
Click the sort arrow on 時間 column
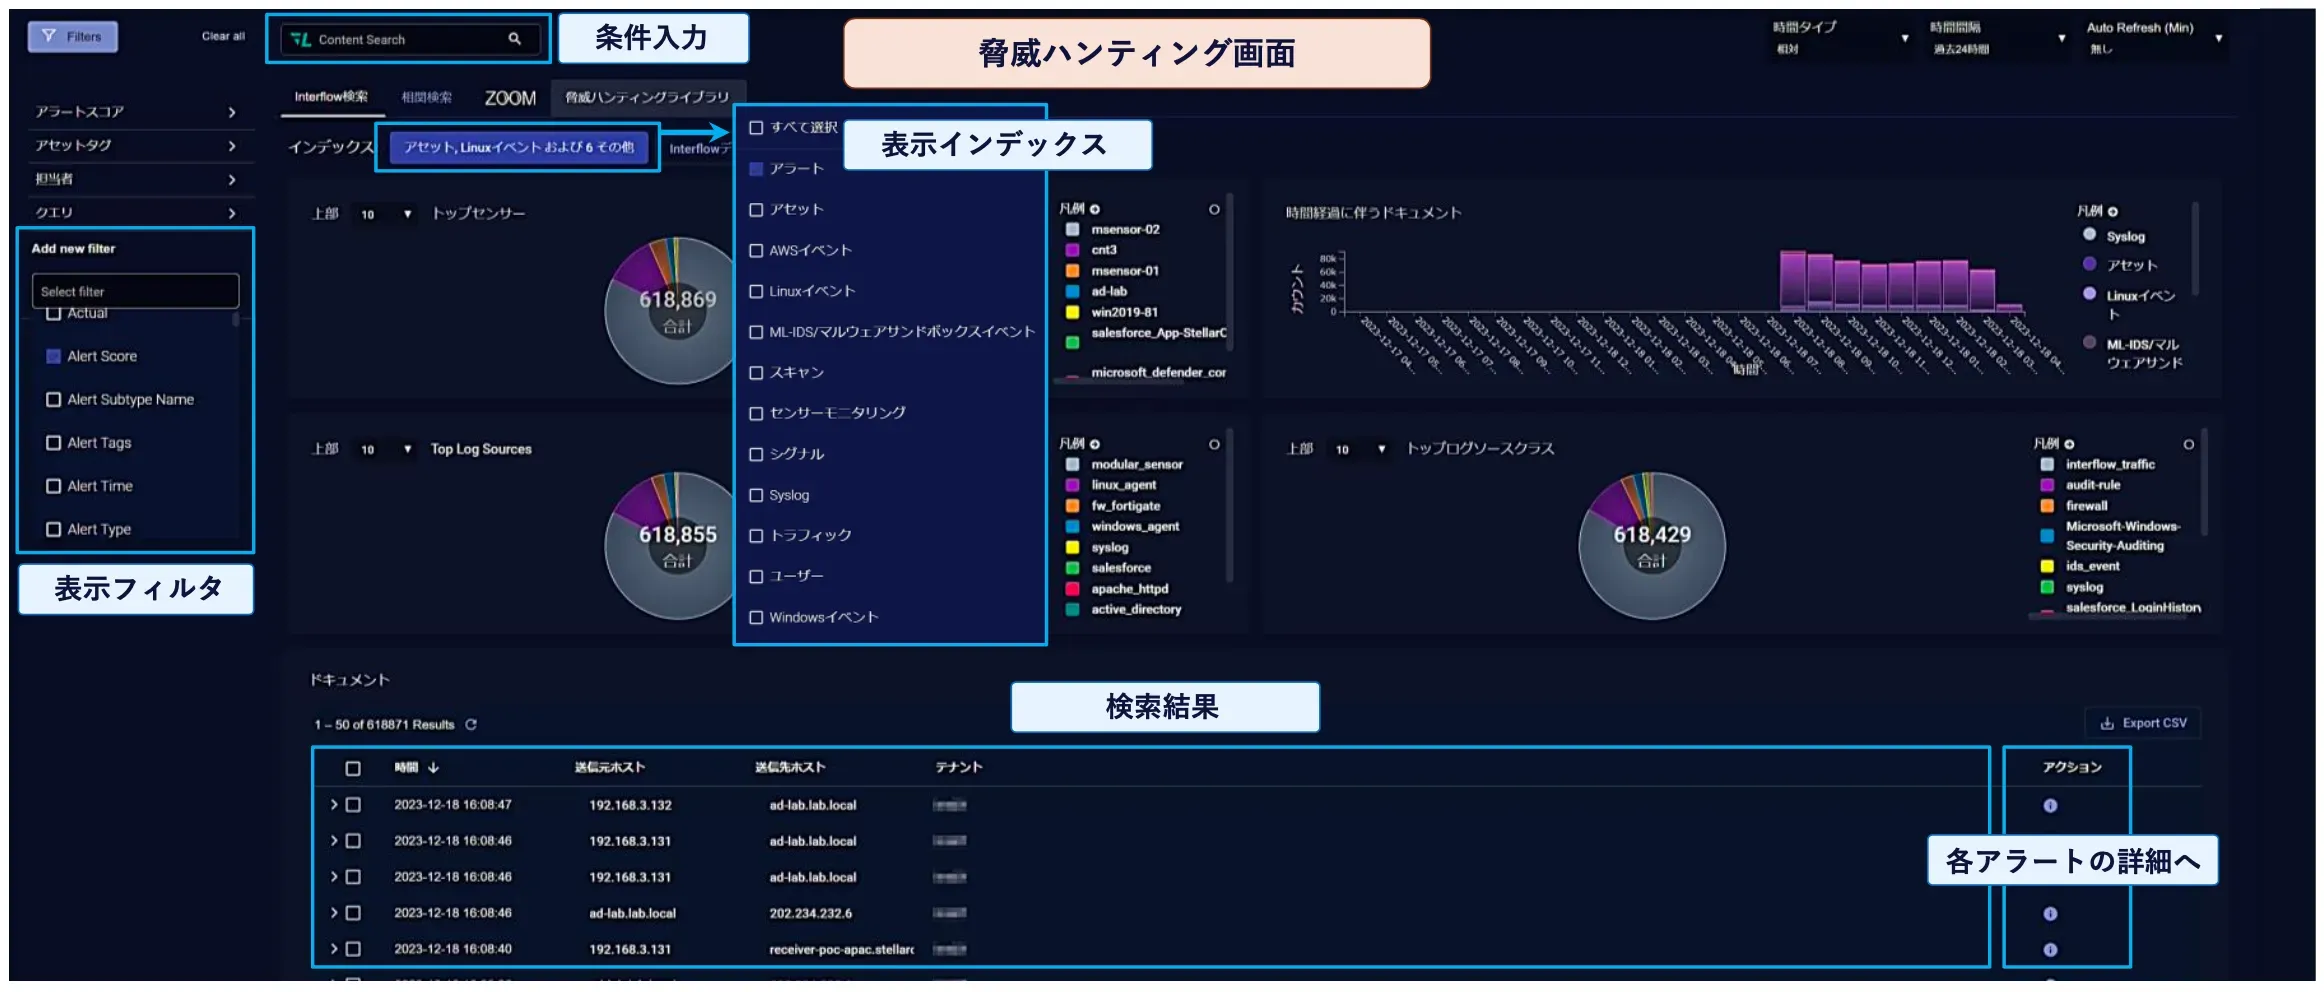click(x=433, y=767)
